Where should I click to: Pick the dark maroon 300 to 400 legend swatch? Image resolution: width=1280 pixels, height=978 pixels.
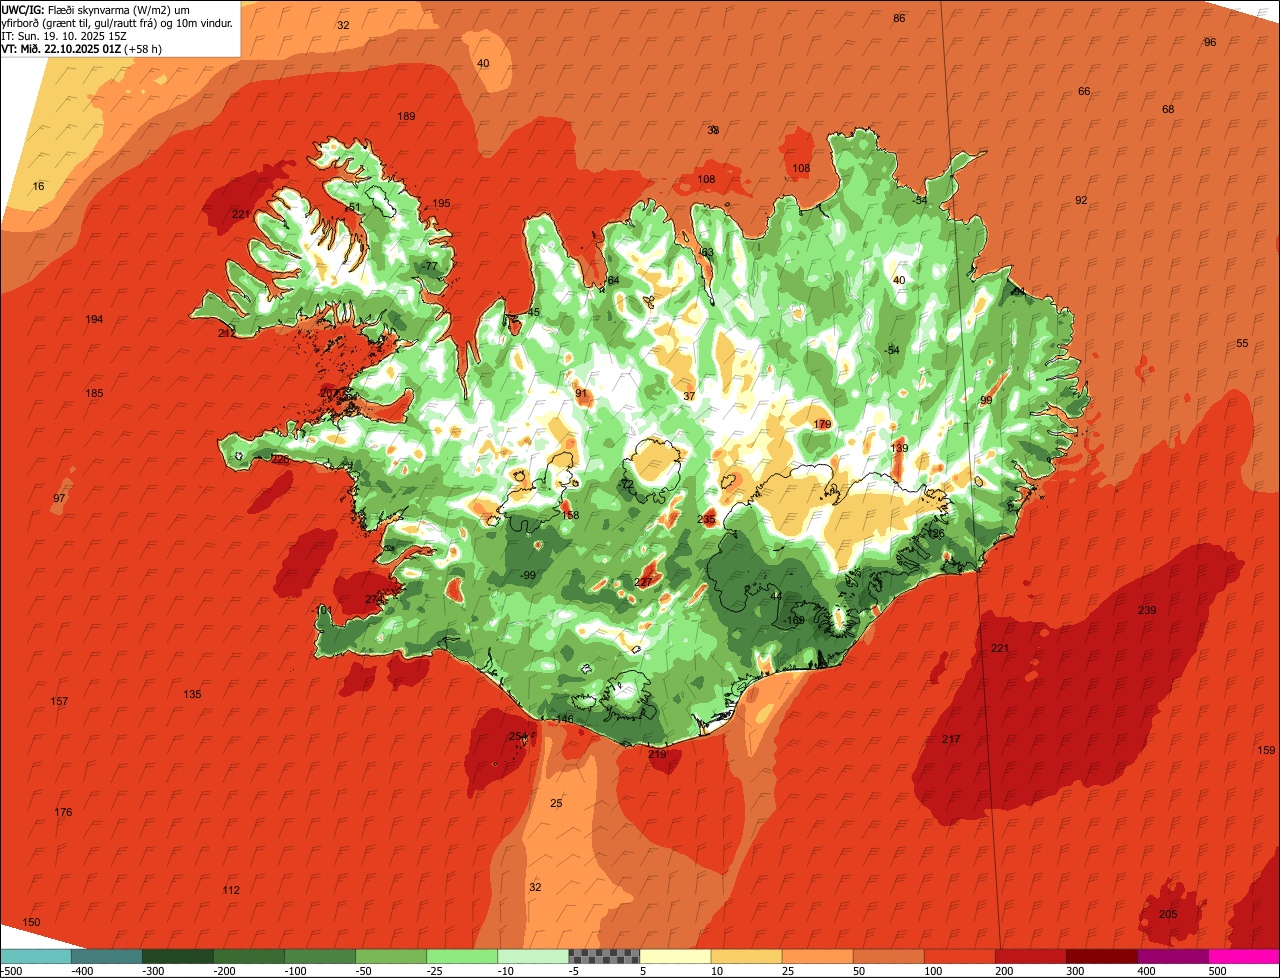pos(1101,956)
